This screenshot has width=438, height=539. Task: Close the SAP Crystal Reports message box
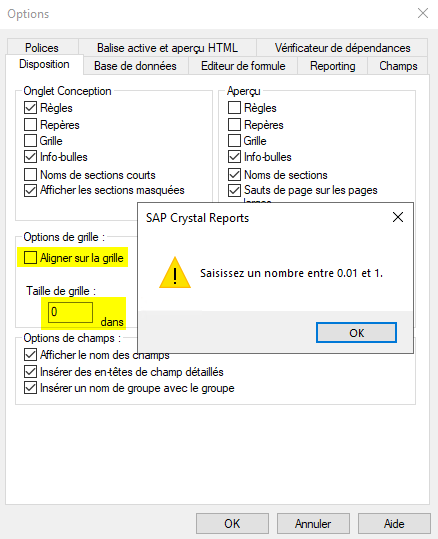pyautogui.click(x=398, y=217)
